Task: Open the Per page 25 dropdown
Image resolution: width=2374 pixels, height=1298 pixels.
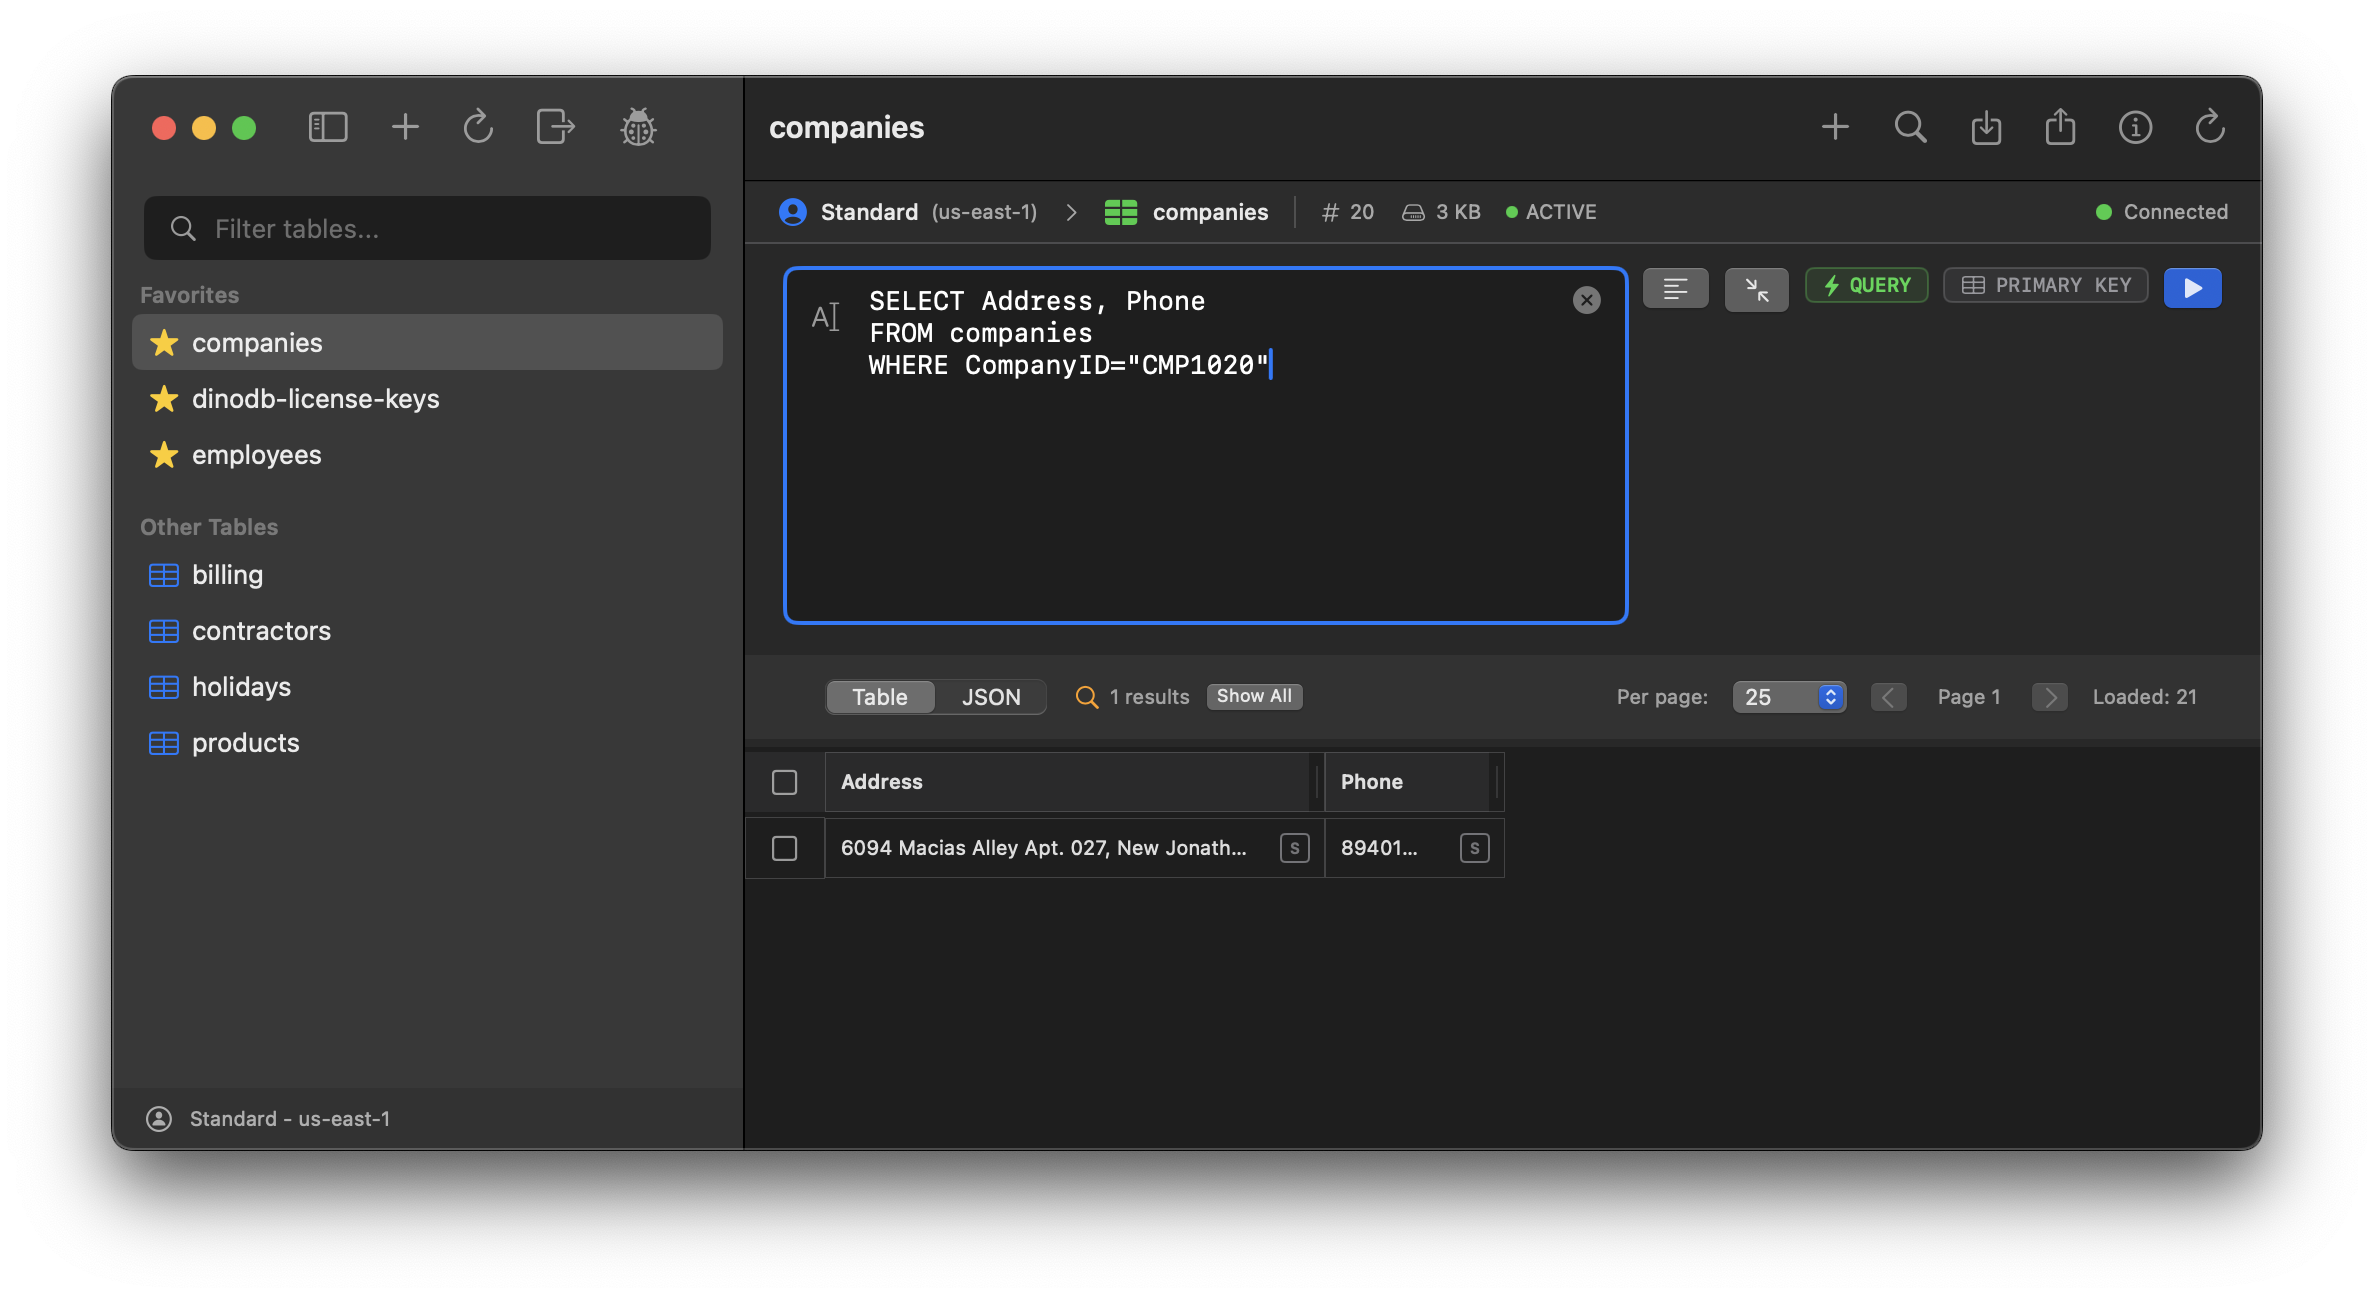Action: click(1789, 697)
